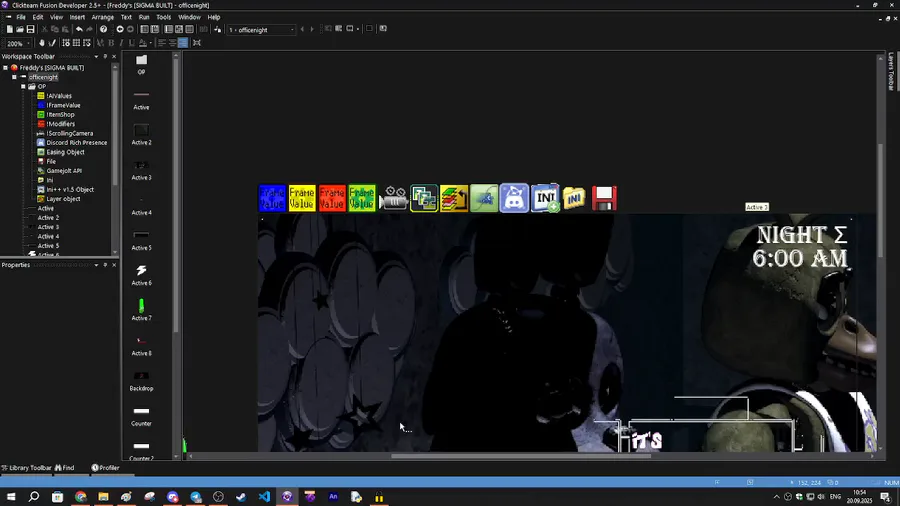This screenshot has width=900, height=506.
Task: Toggle the grid display icon
Action: click(76, 43)
